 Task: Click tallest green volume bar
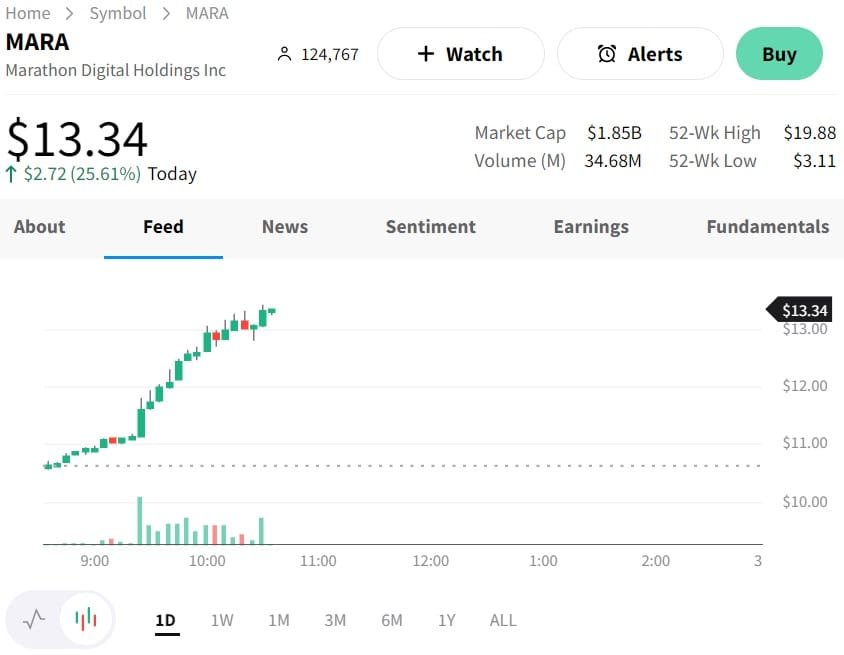point(140,520)
